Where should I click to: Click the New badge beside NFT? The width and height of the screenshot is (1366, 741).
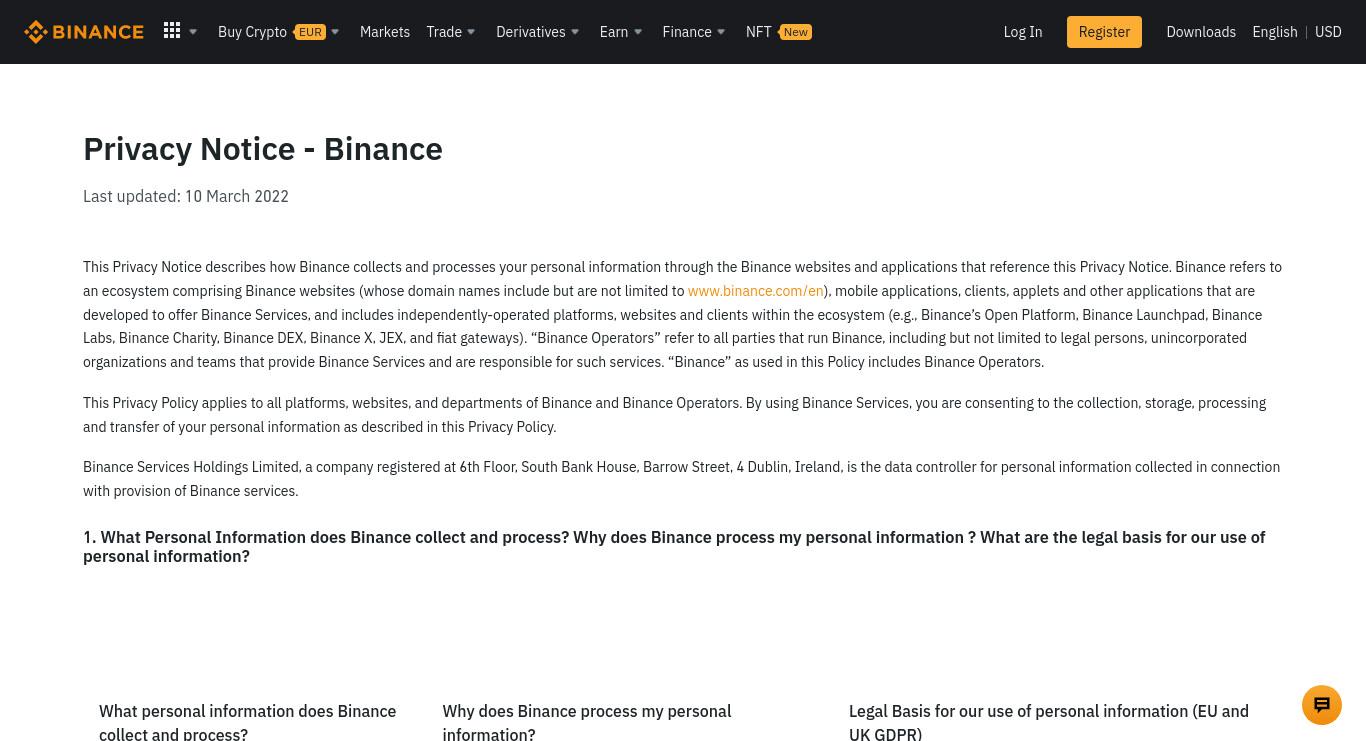pyautogui.click(x=795, y=32)
